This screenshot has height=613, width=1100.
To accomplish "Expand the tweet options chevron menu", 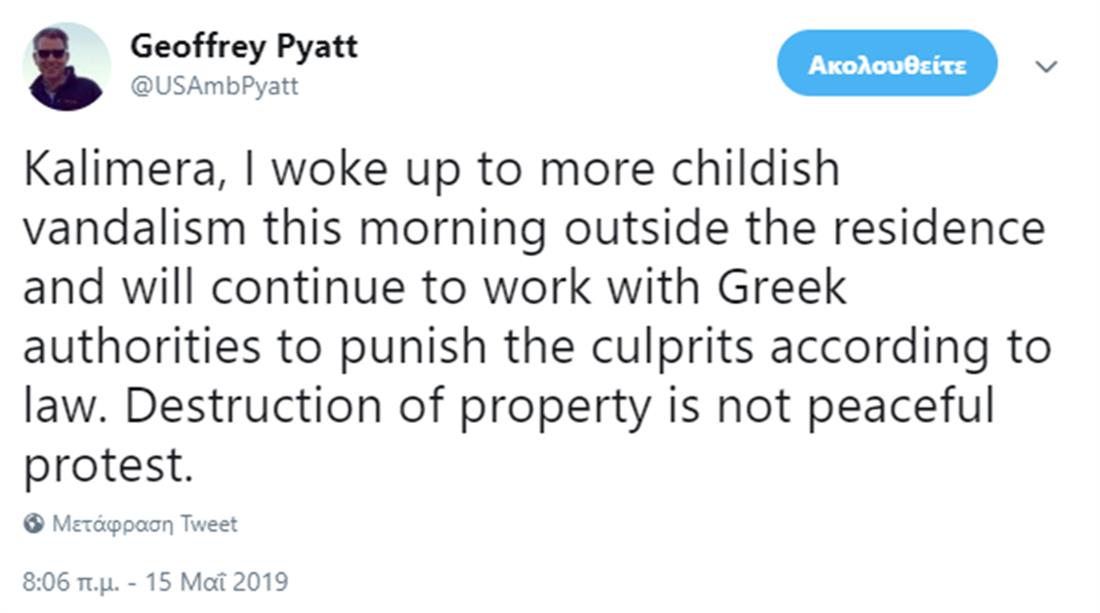I will click(x=1046, y=66).
